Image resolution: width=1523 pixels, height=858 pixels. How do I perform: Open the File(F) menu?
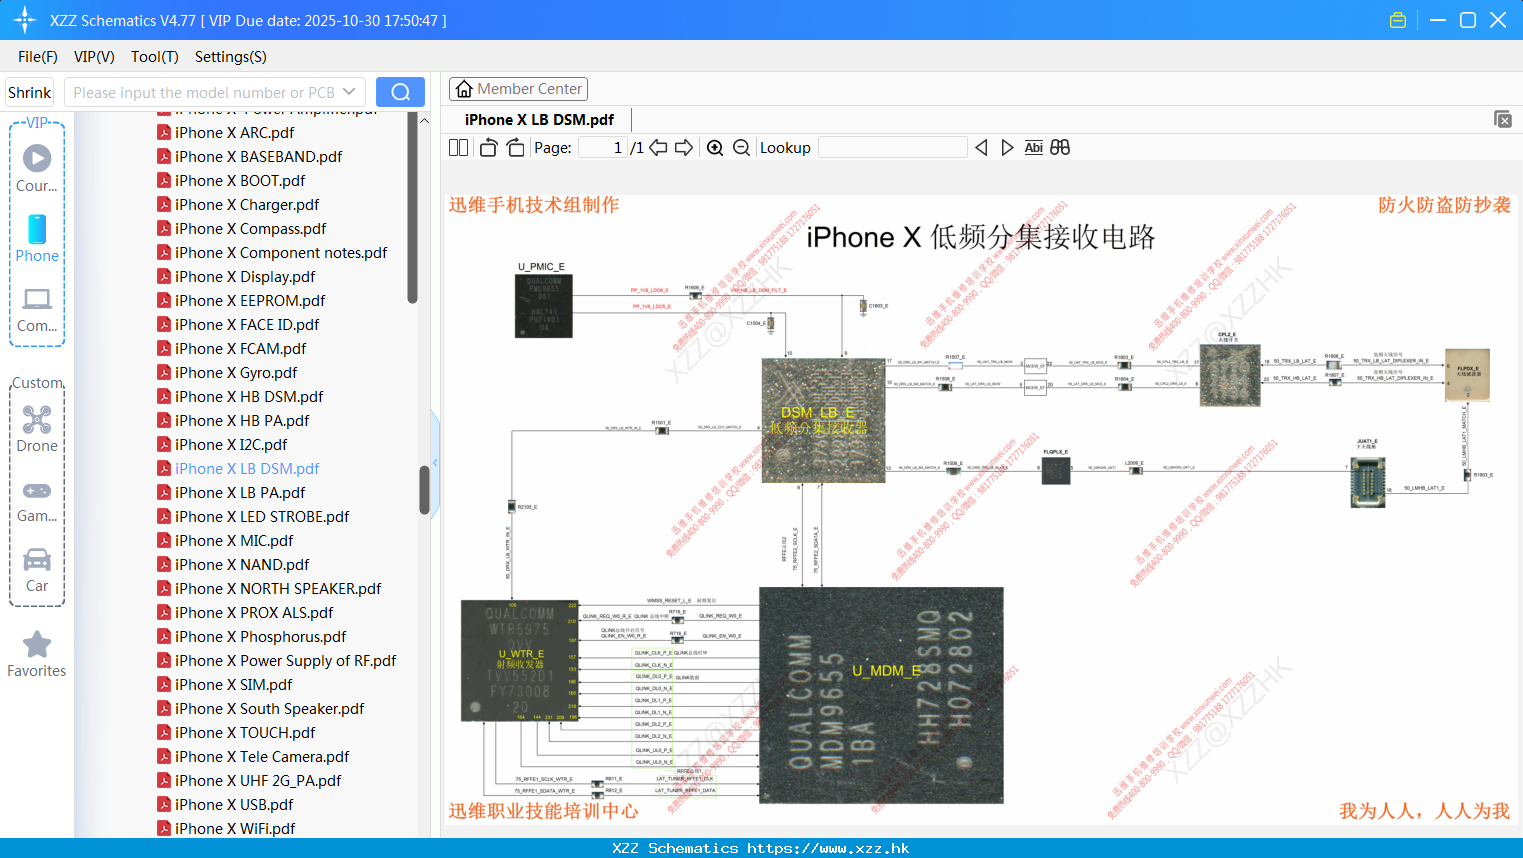point(38,57)
